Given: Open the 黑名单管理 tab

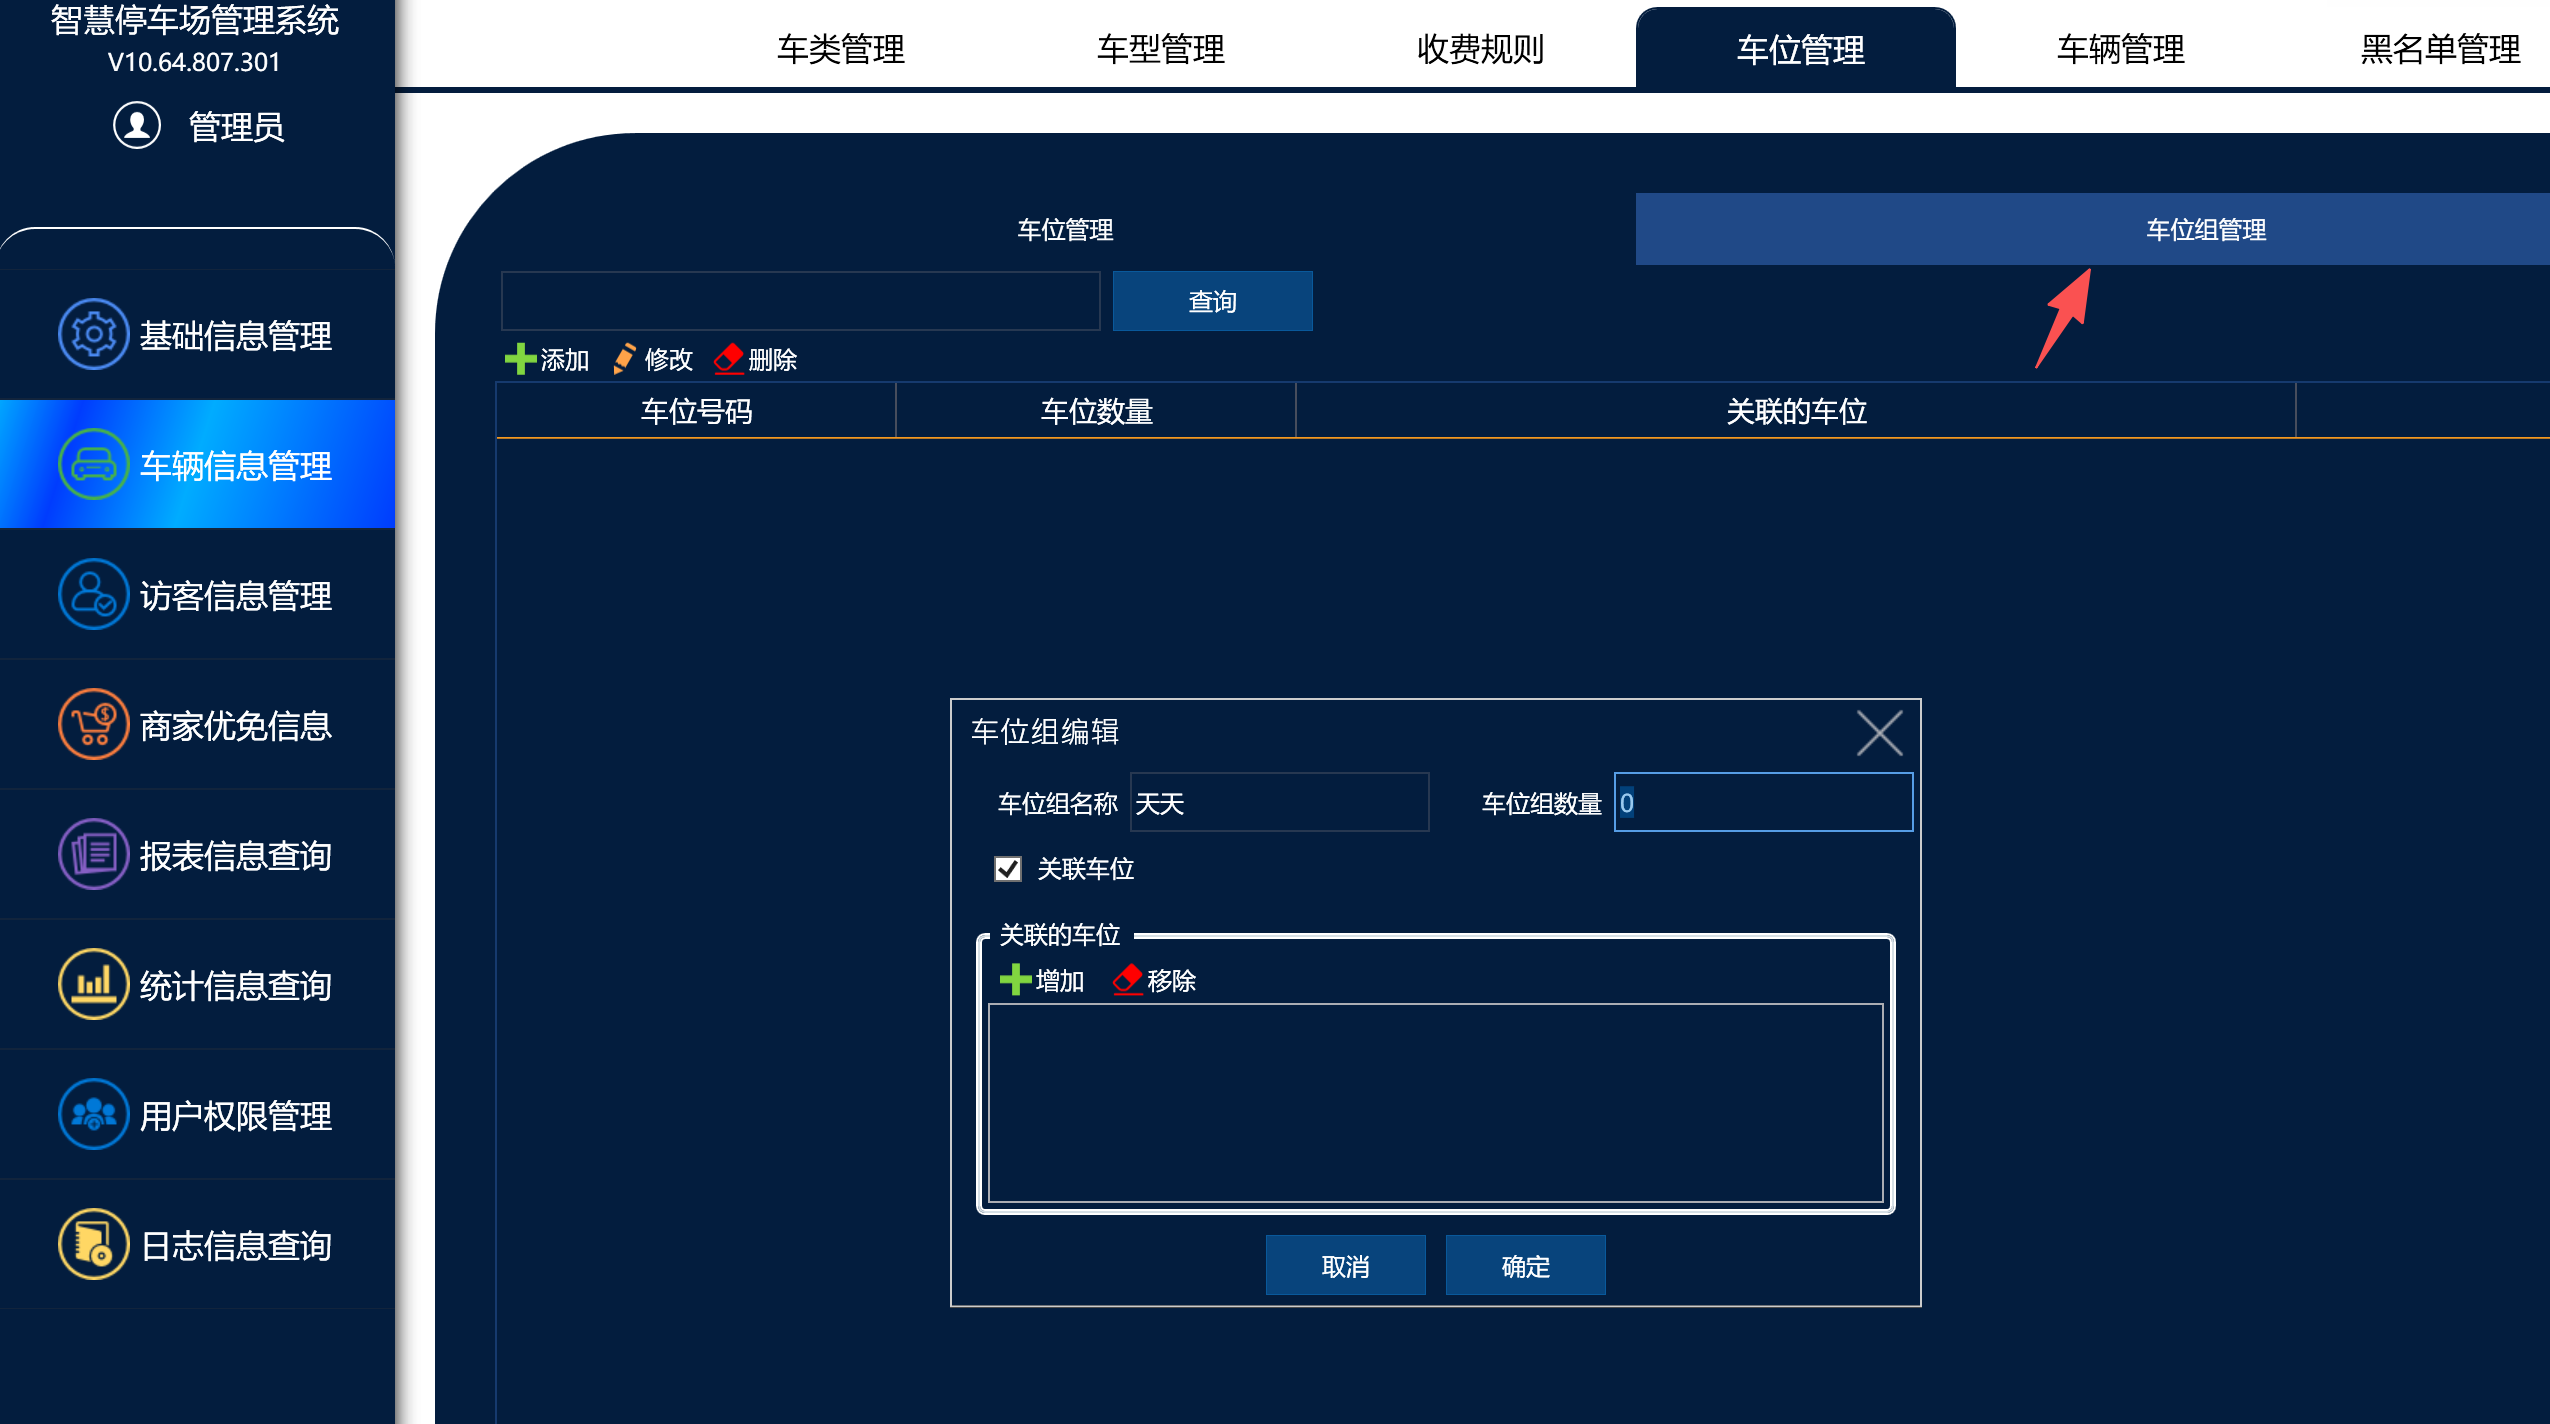Looking at the screenshot, I should pyautogui.click(x=2440, y=49).
